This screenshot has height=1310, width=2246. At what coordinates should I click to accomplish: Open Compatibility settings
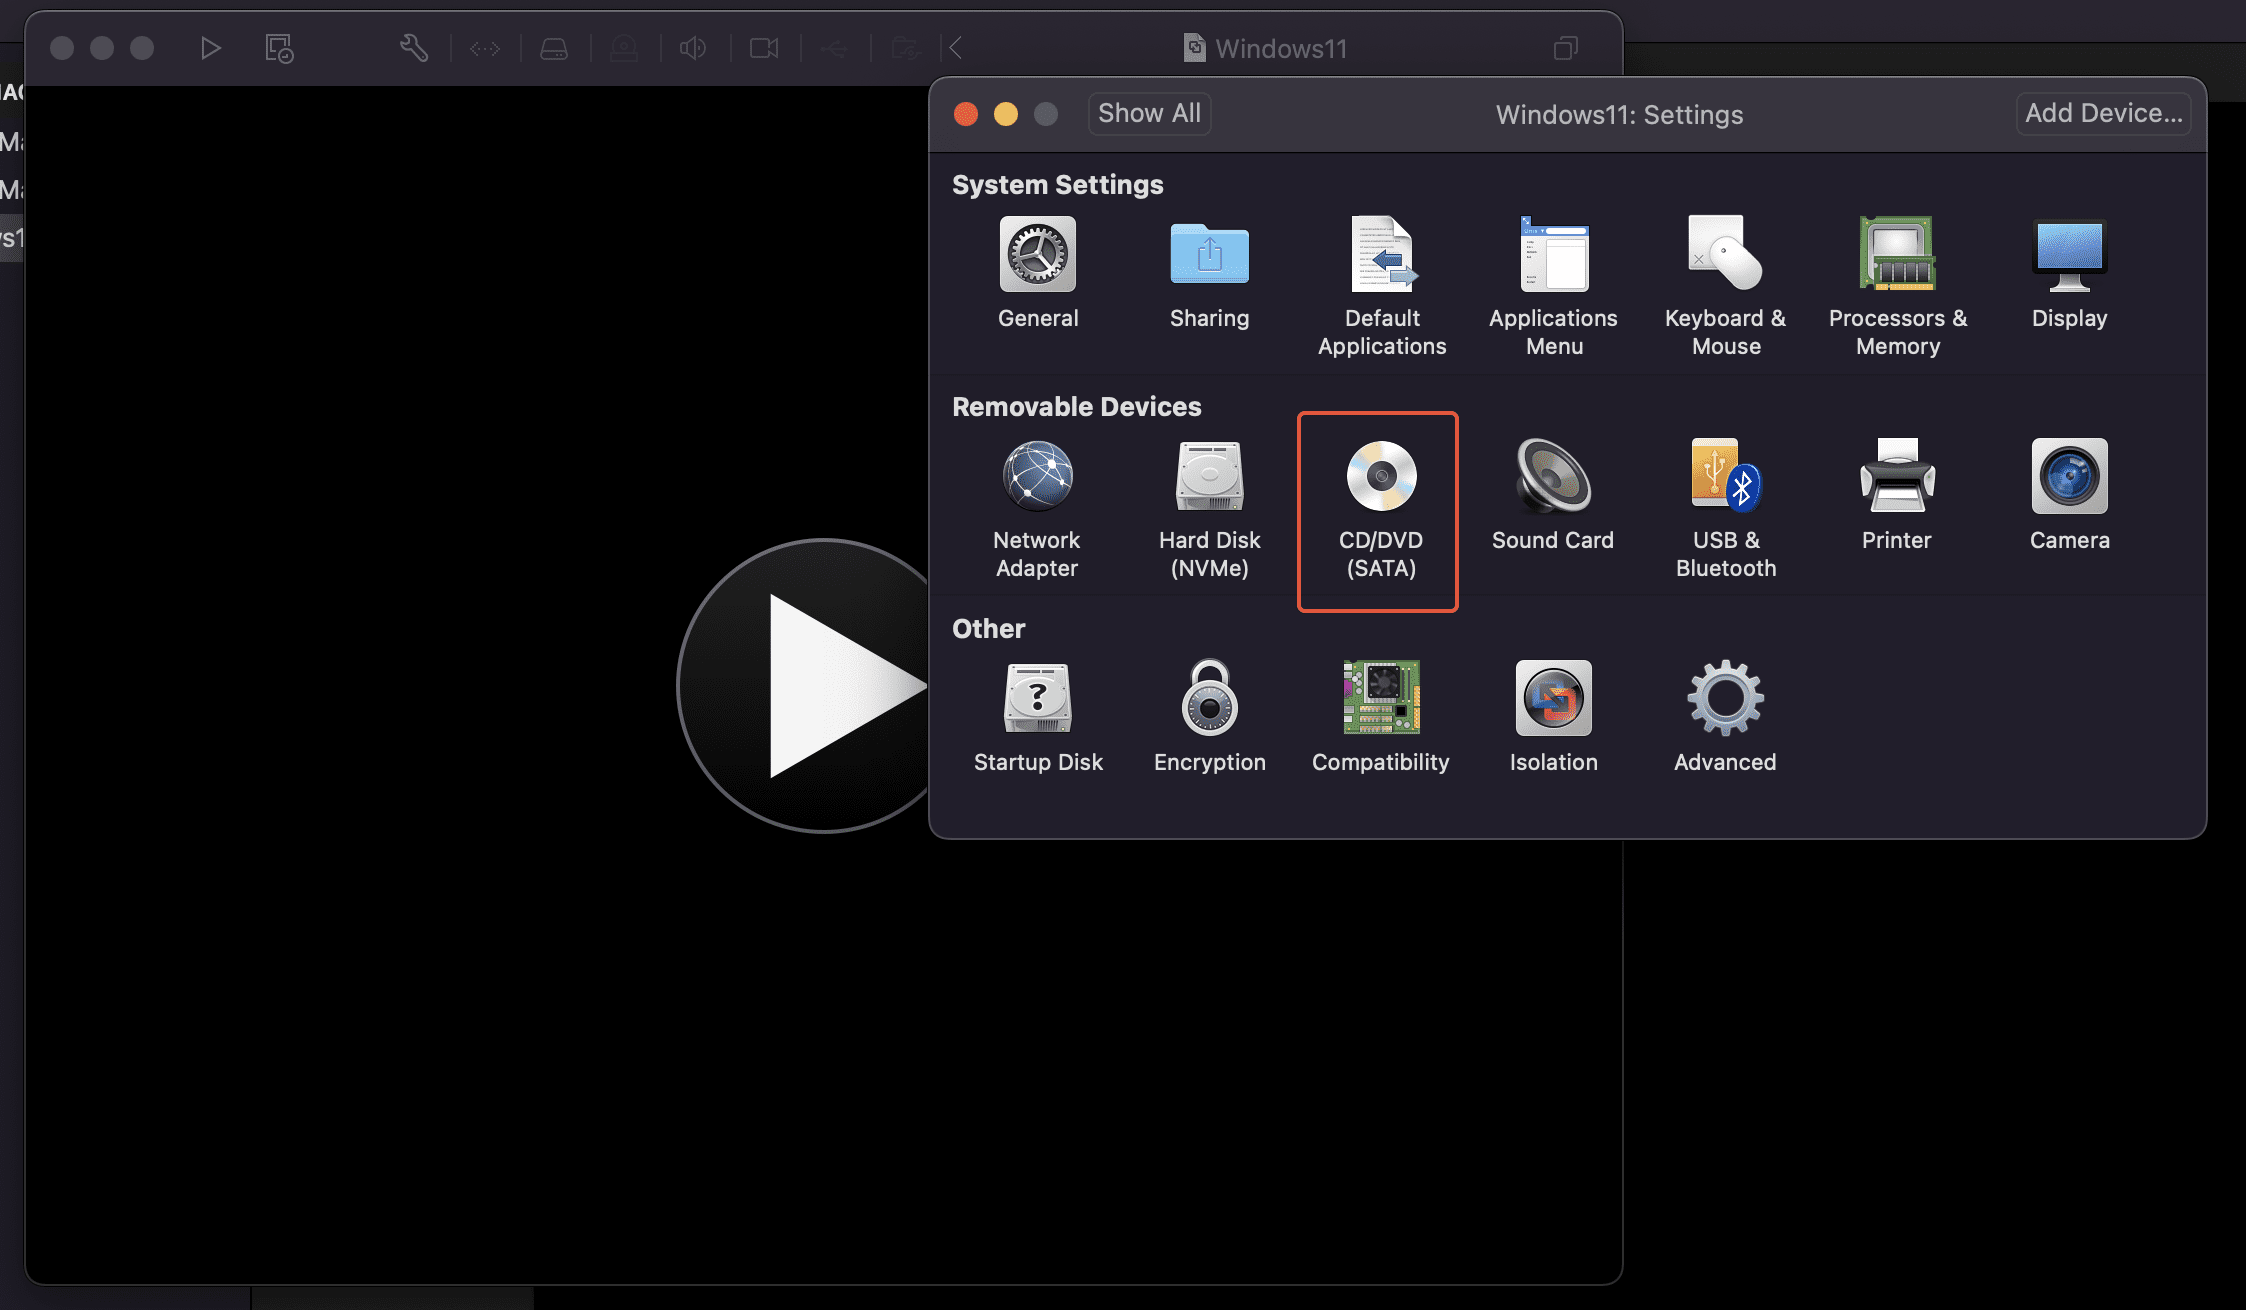1381,718
